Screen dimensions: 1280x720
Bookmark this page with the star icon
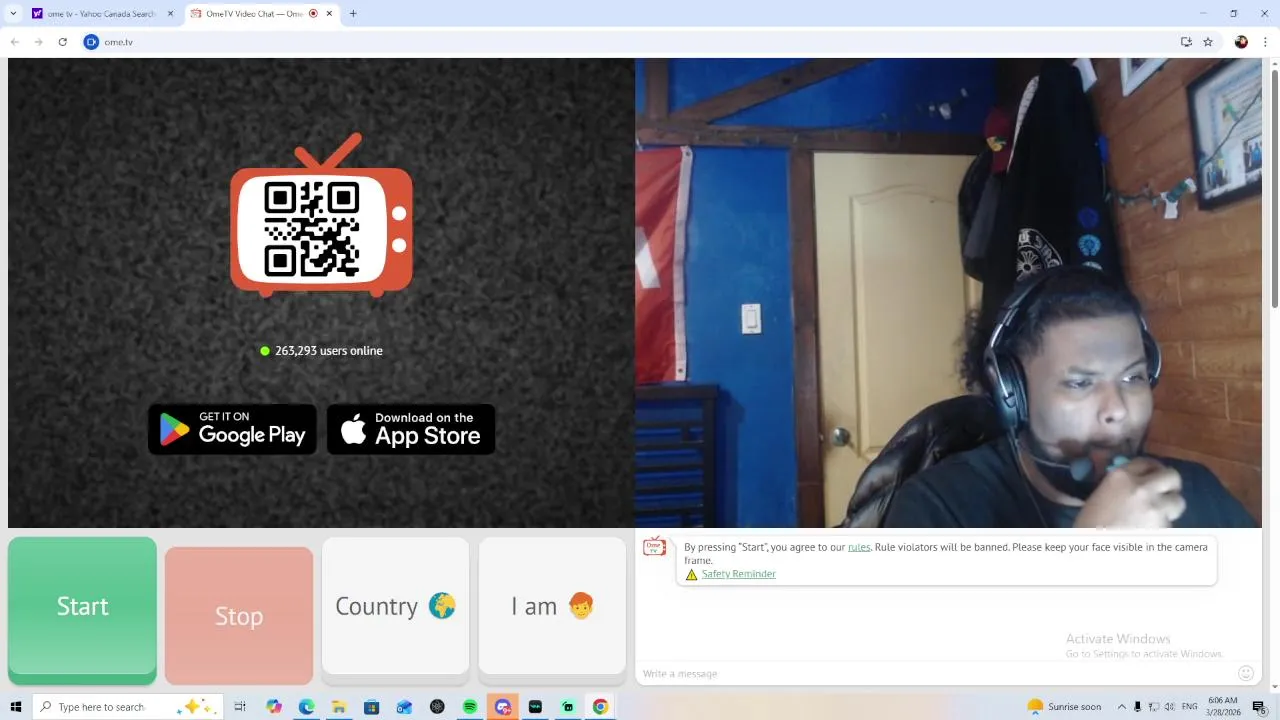(1208, 42)
